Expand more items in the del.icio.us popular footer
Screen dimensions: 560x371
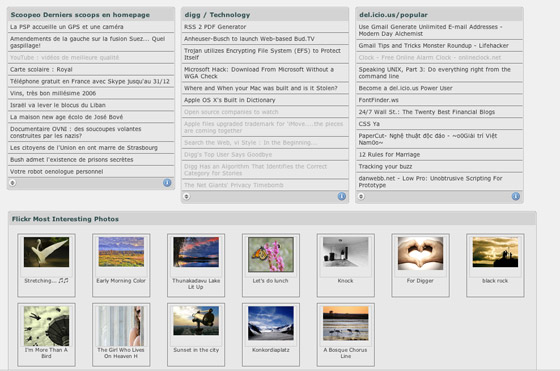click(x=361, y=196)
